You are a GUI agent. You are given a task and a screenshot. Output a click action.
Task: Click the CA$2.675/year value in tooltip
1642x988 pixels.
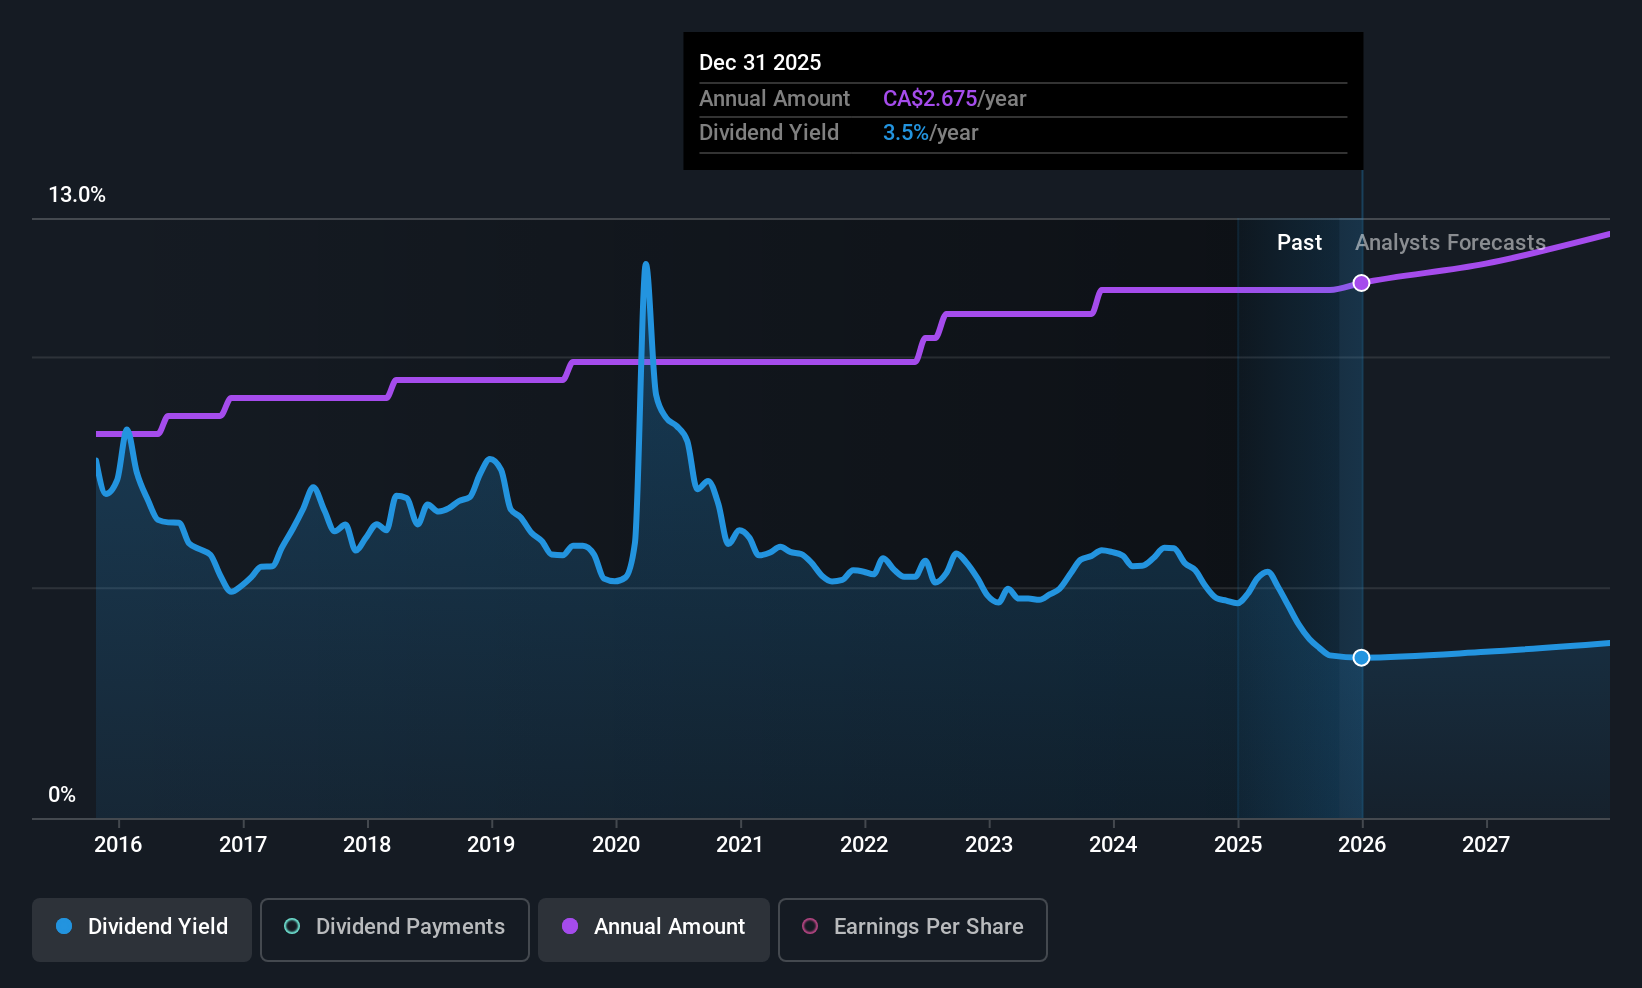pyautogui.click(x=929, y=98)
